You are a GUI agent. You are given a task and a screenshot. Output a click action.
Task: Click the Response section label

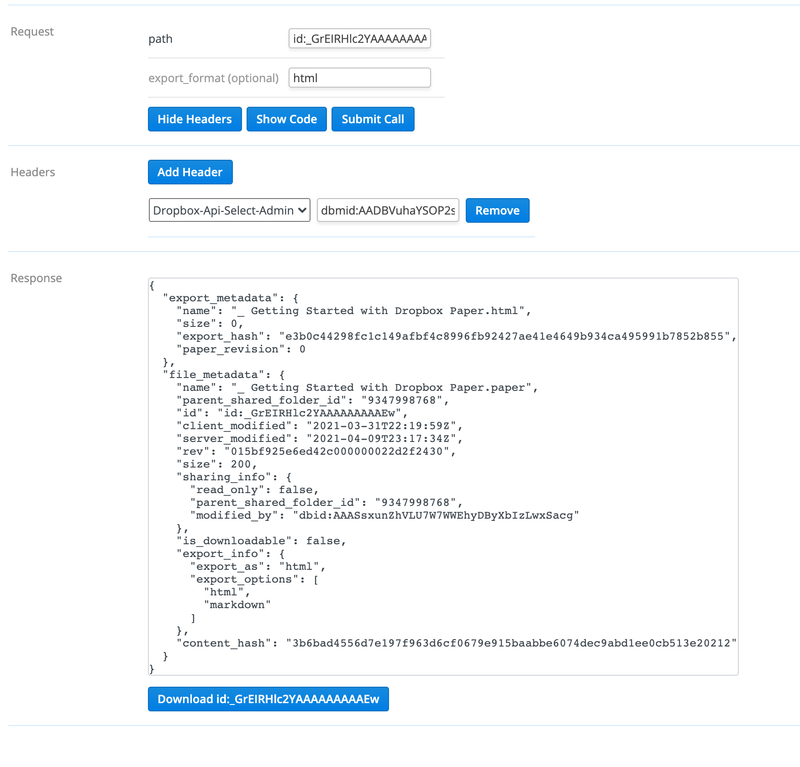[x=36, y=279]
